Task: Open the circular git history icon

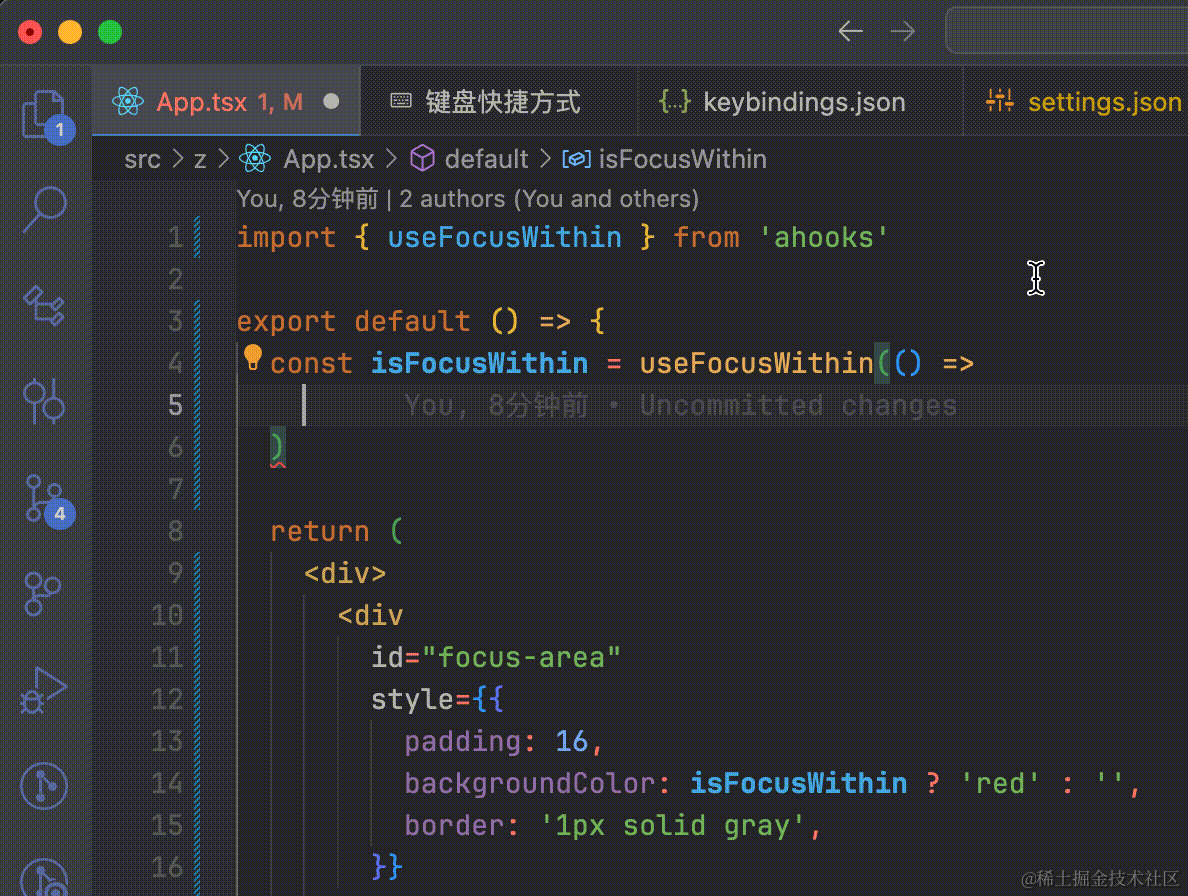Action: tap(44, 785)
